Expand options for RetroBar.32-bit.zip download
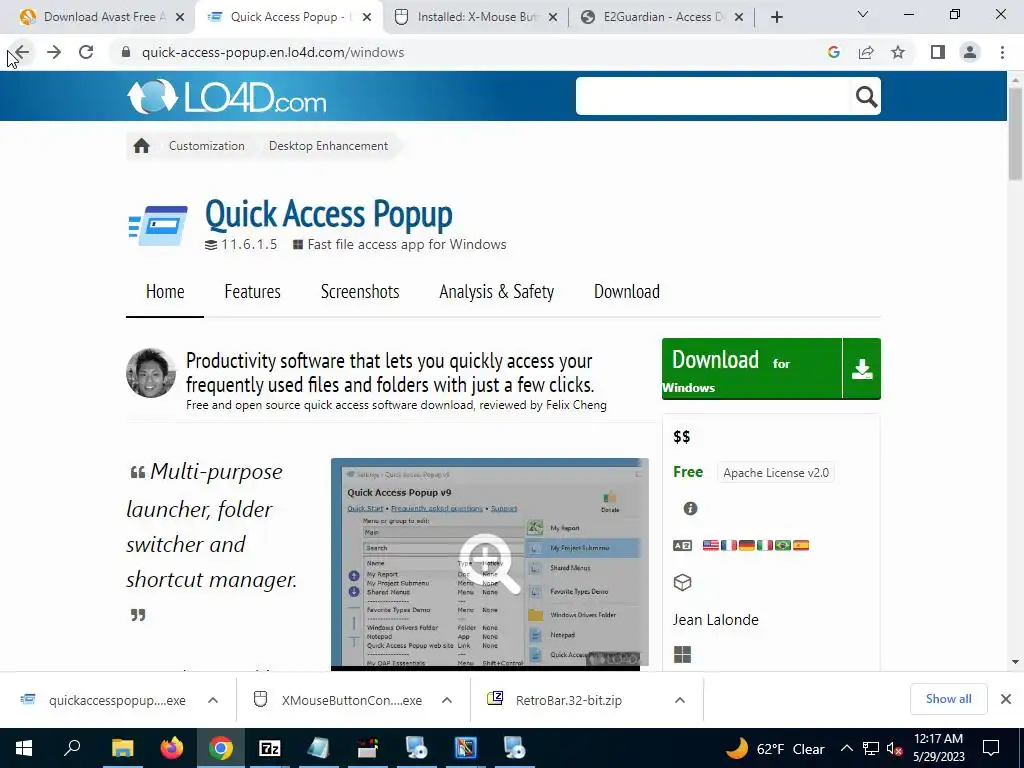Viewport: 1024px width, 768px height. coord(680,700)
